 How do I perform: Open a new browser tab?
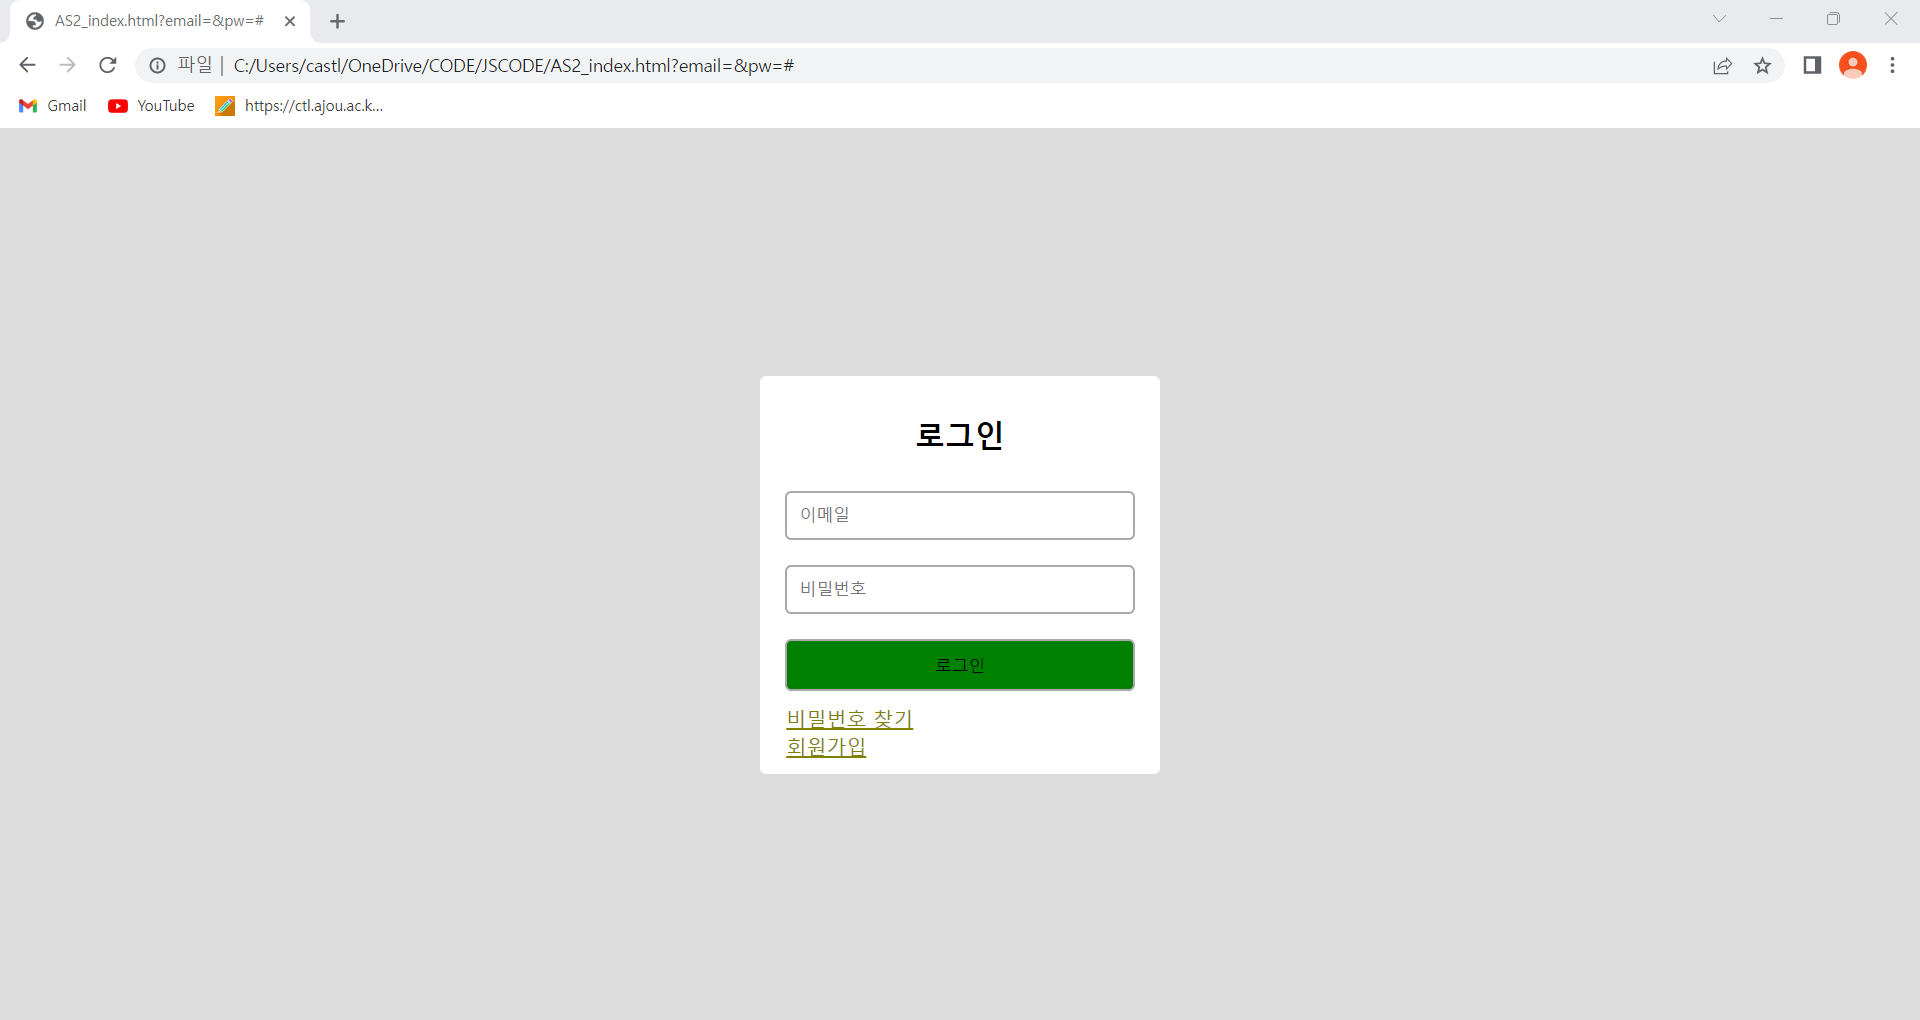[337, 20]
